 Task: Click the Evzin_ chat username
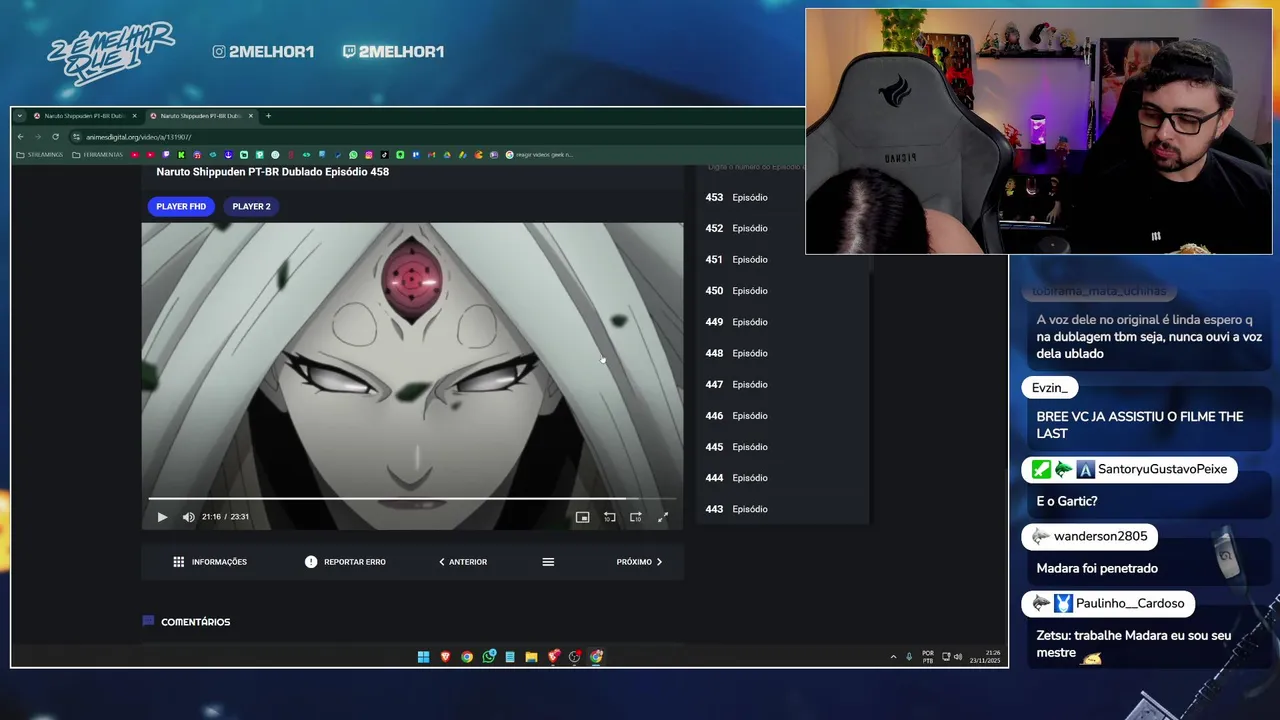(x=1050, y=388)
